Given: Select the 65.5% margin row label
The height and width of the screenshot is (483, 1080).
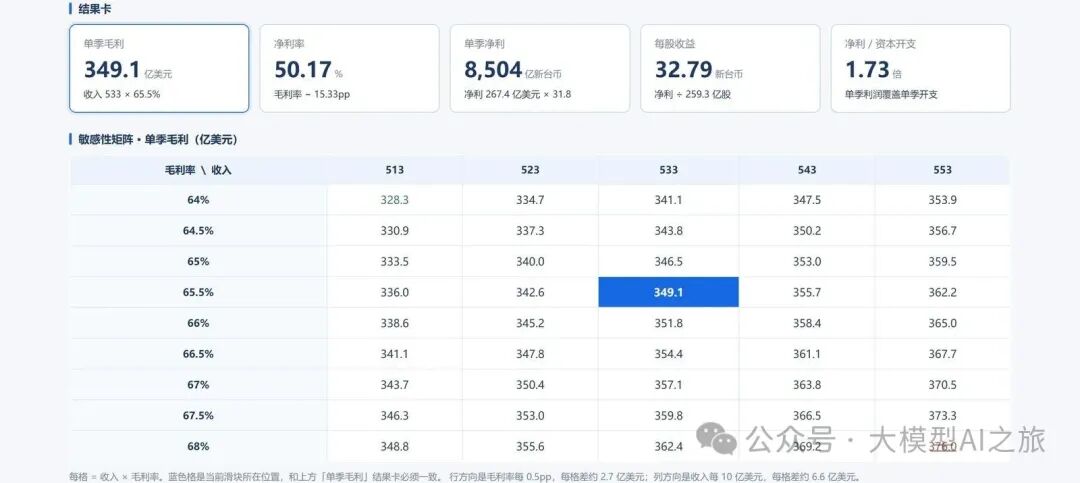Looking at the screenshot, I should [198, 292].
